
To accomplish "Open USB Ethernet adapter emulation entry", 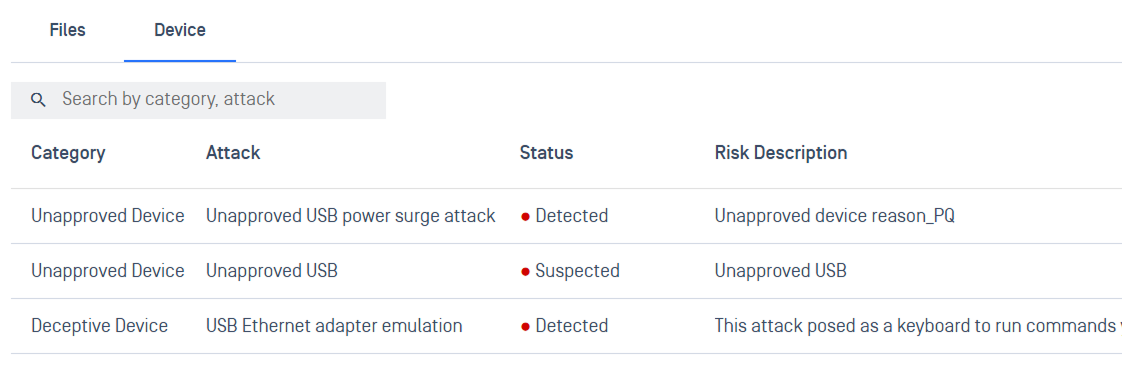I will click(334, 326).
